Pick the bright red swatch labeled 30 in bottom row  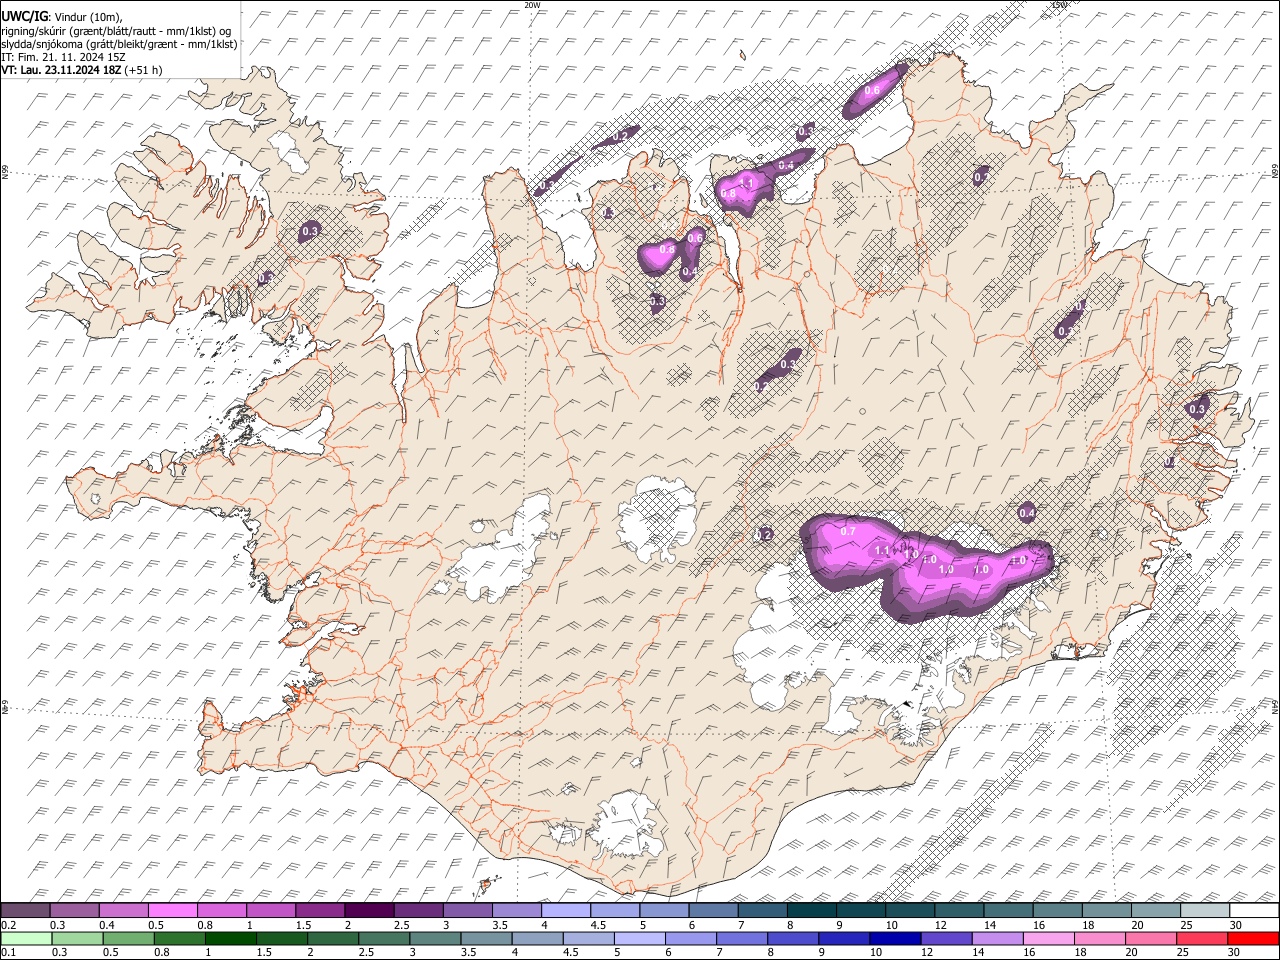(x=1254, y=938)
